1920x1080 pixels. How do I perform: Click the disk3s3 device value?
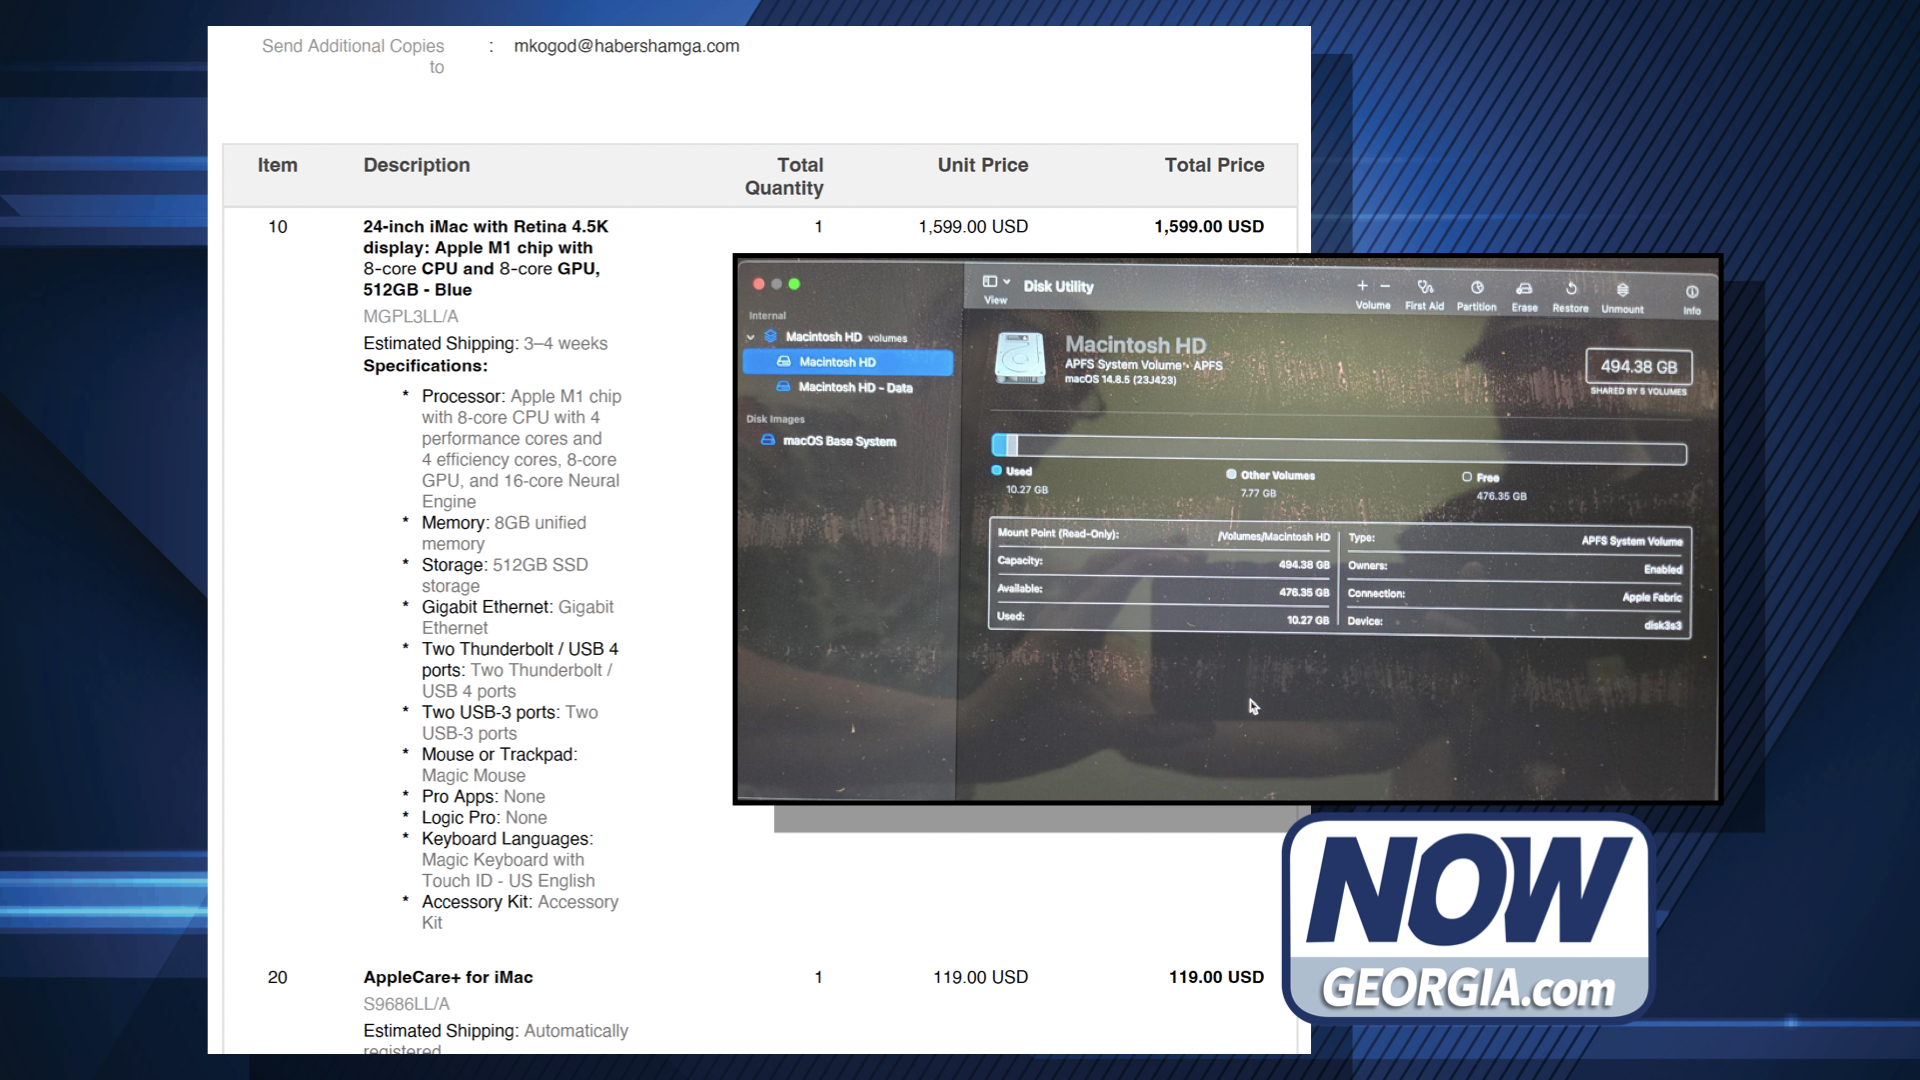(x=1663, y=625)
